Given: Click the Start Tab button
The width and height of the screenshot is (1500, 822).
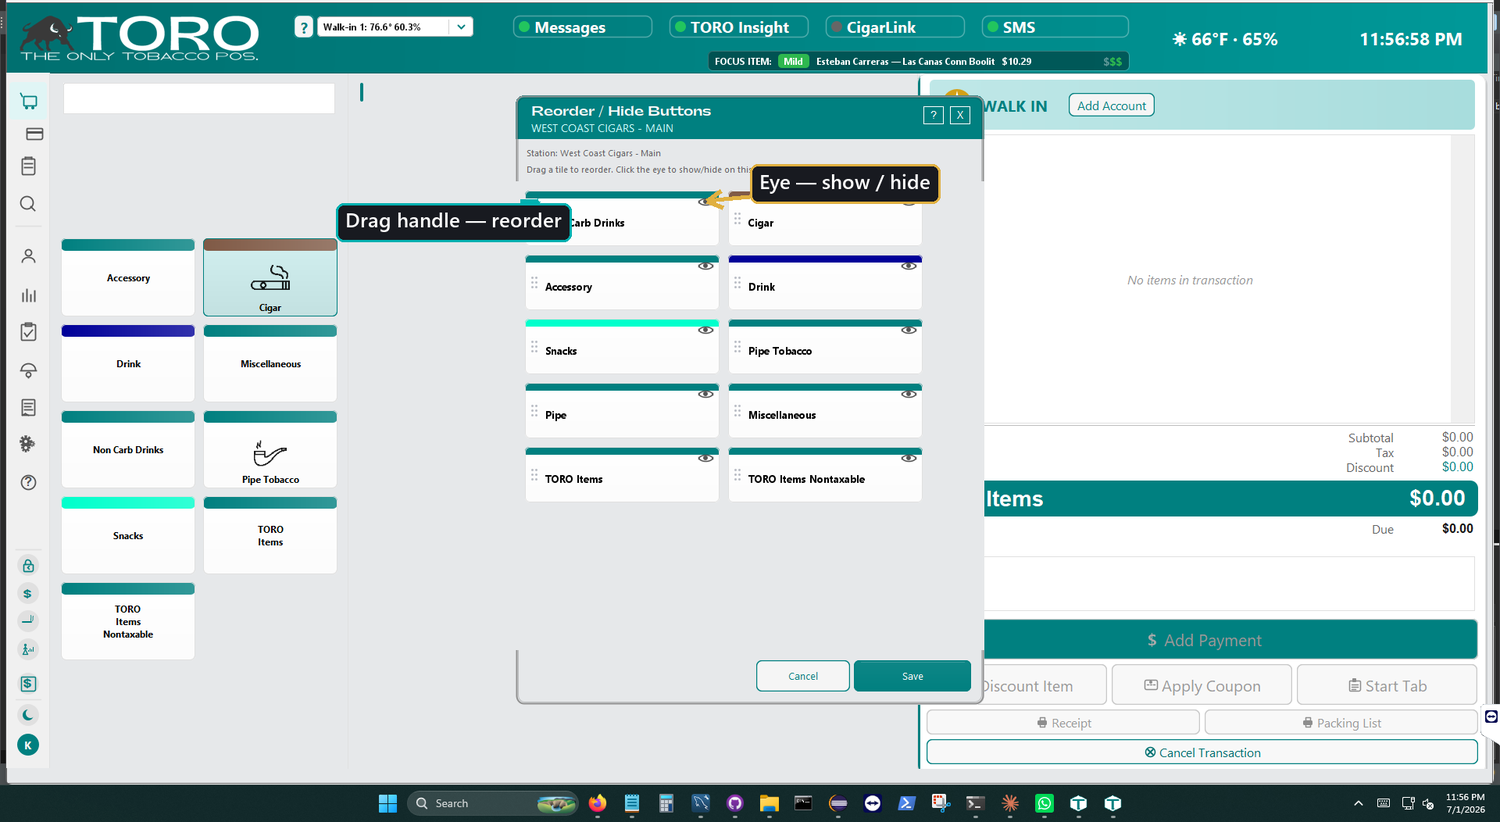Looking at the screenshot, I should point(1387,685).
